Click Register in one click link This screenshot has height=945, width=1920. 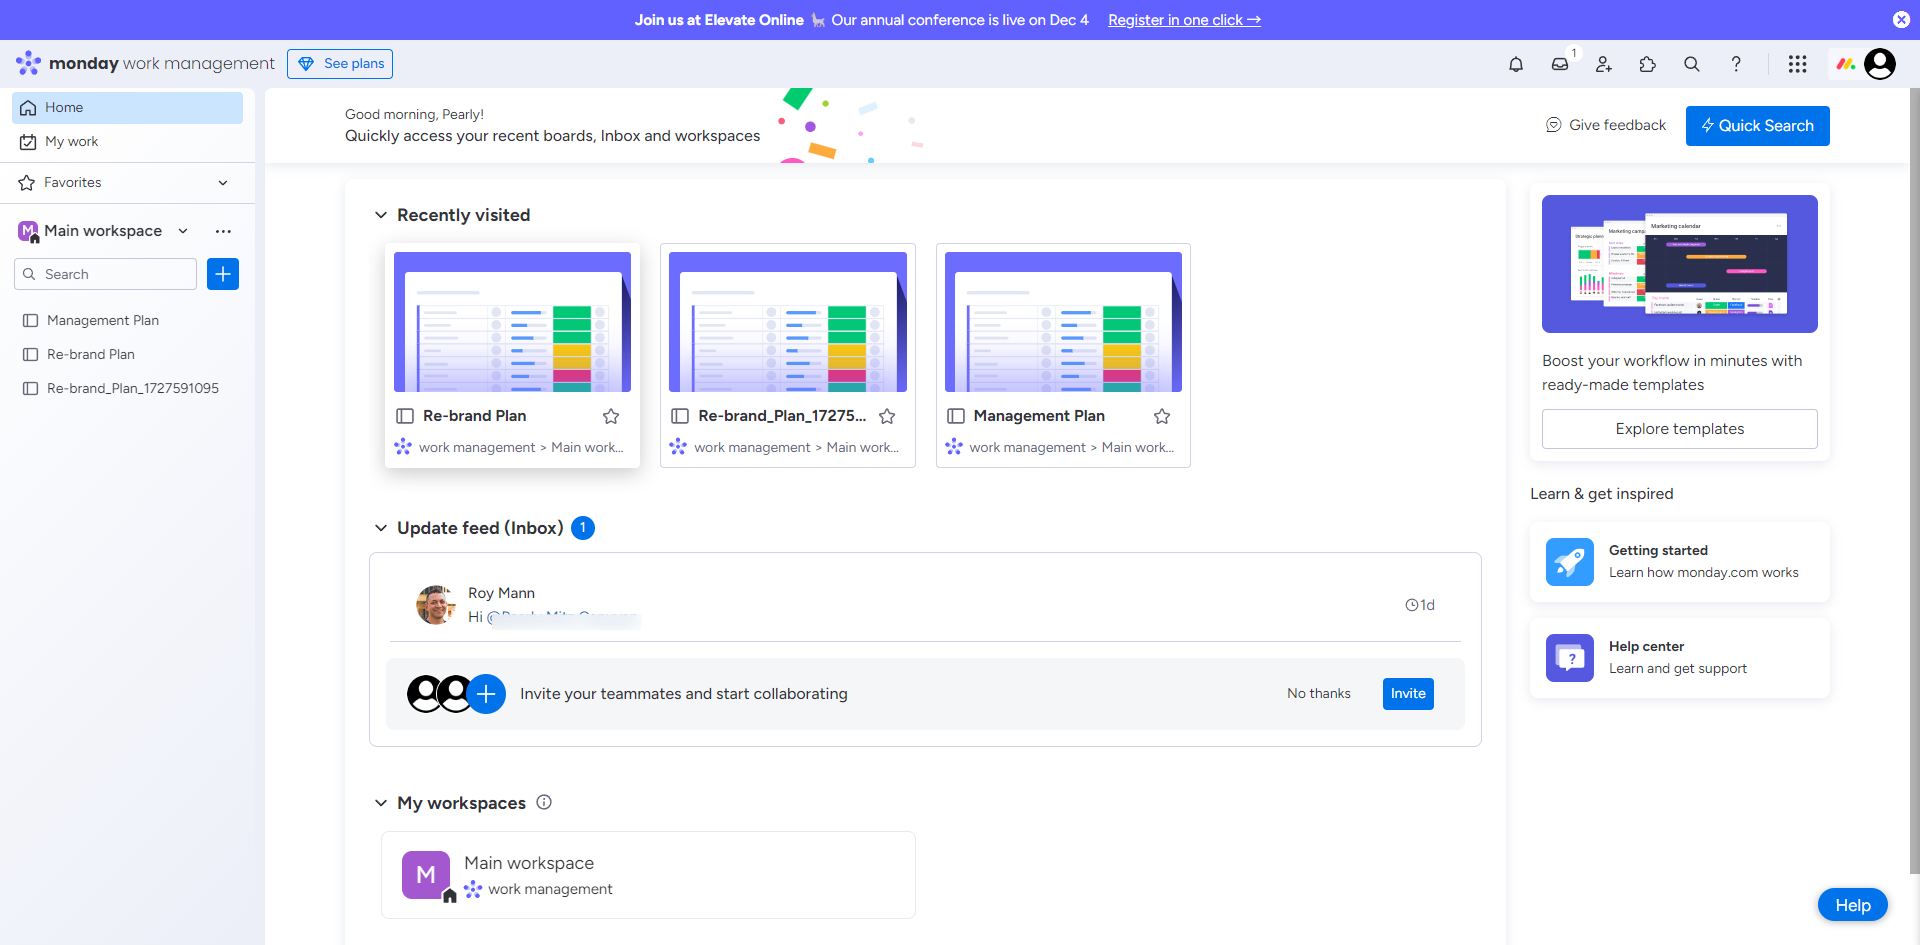(1184, 20)
